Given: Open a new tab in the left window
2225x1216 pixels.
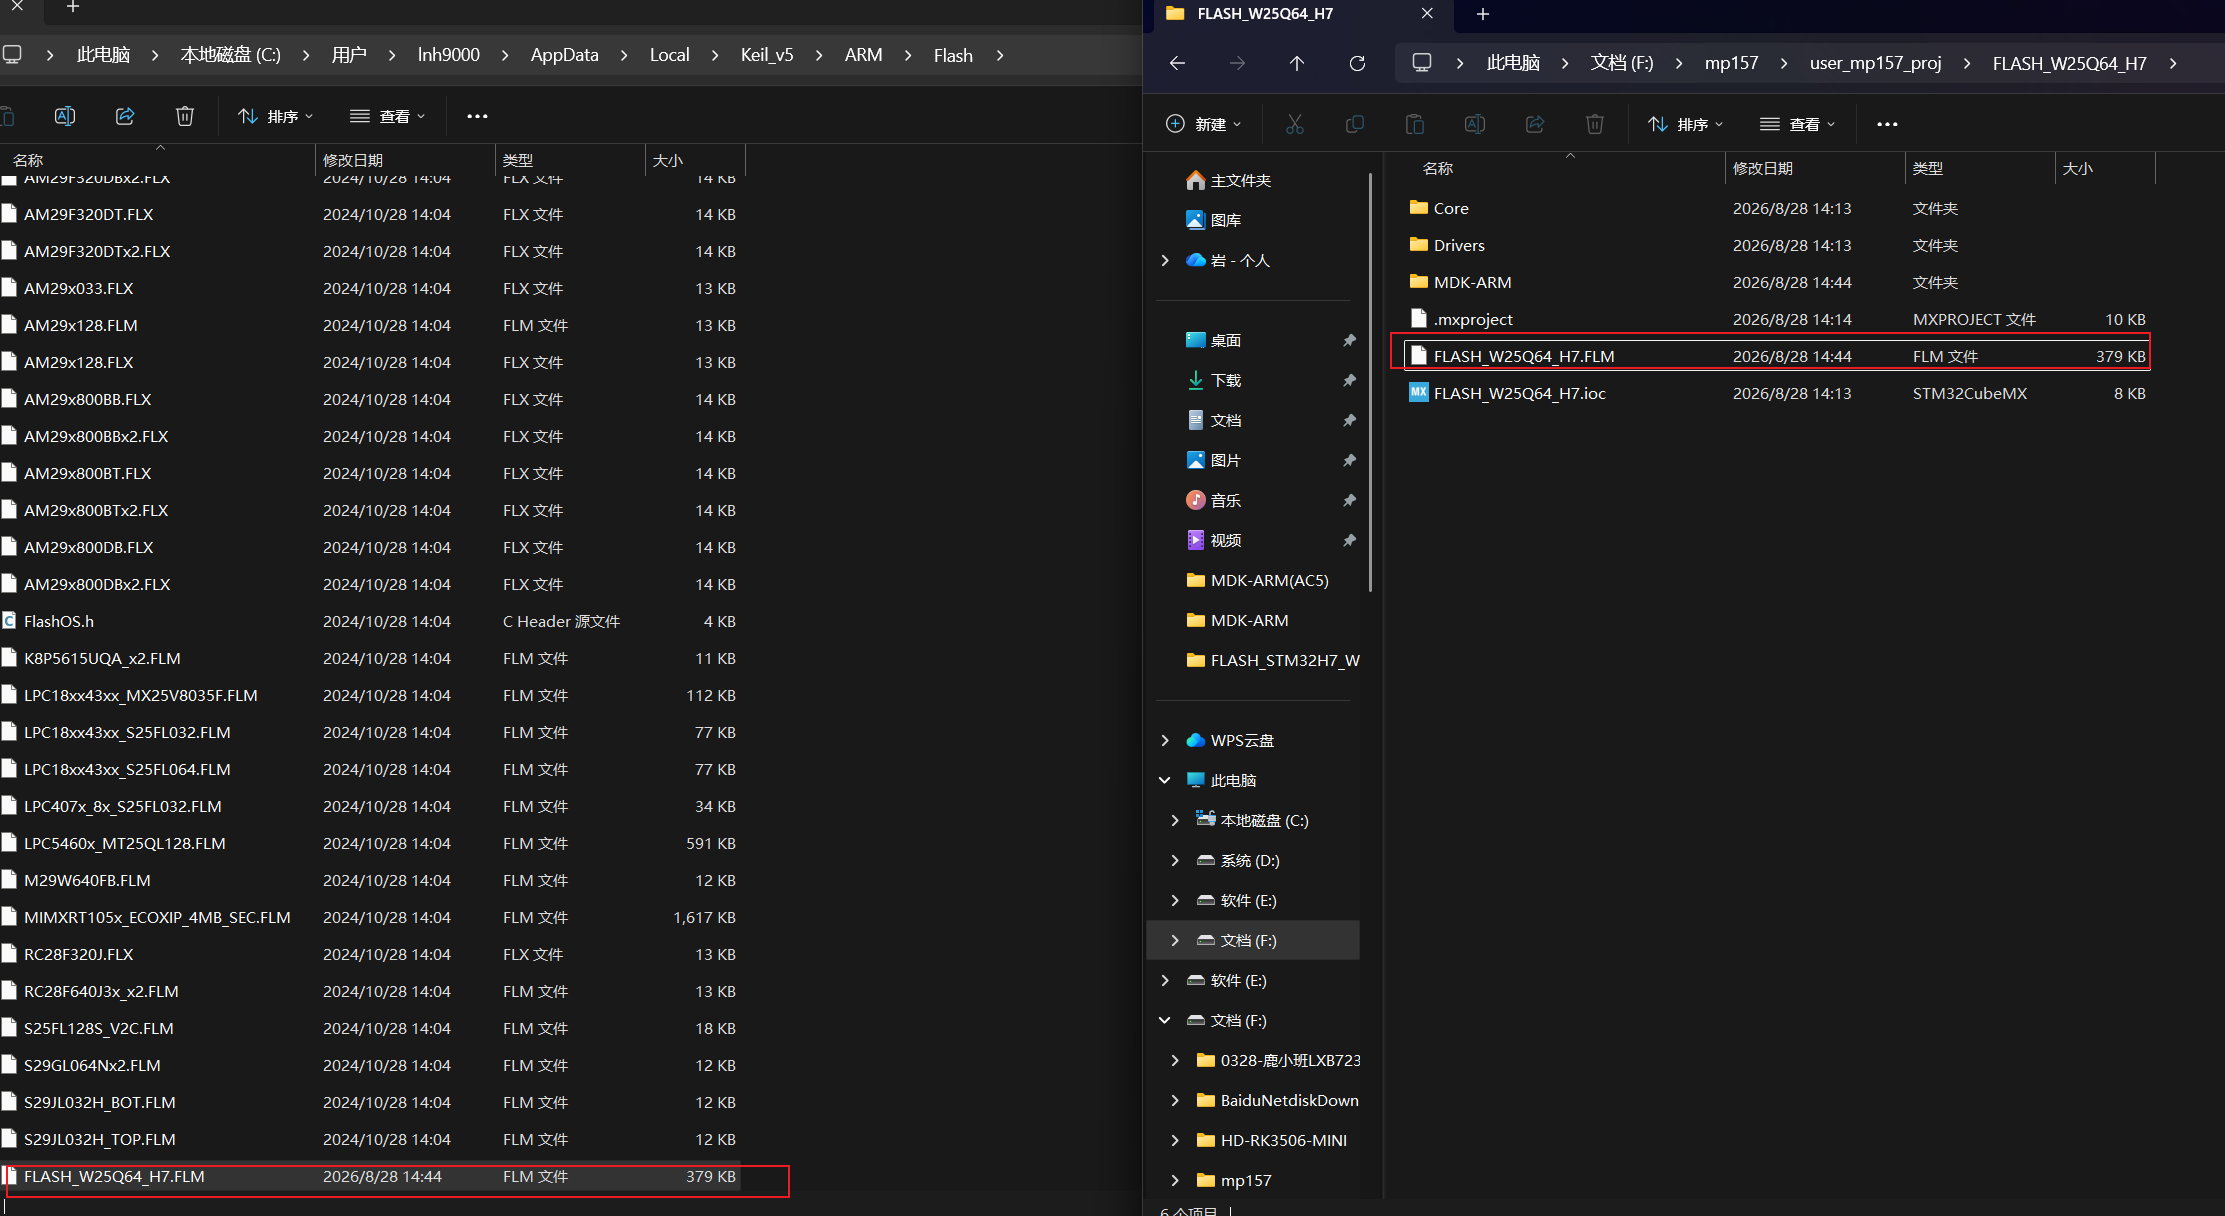Looking at the screenshot, I should pyautogui.click(x=72, y=7).
